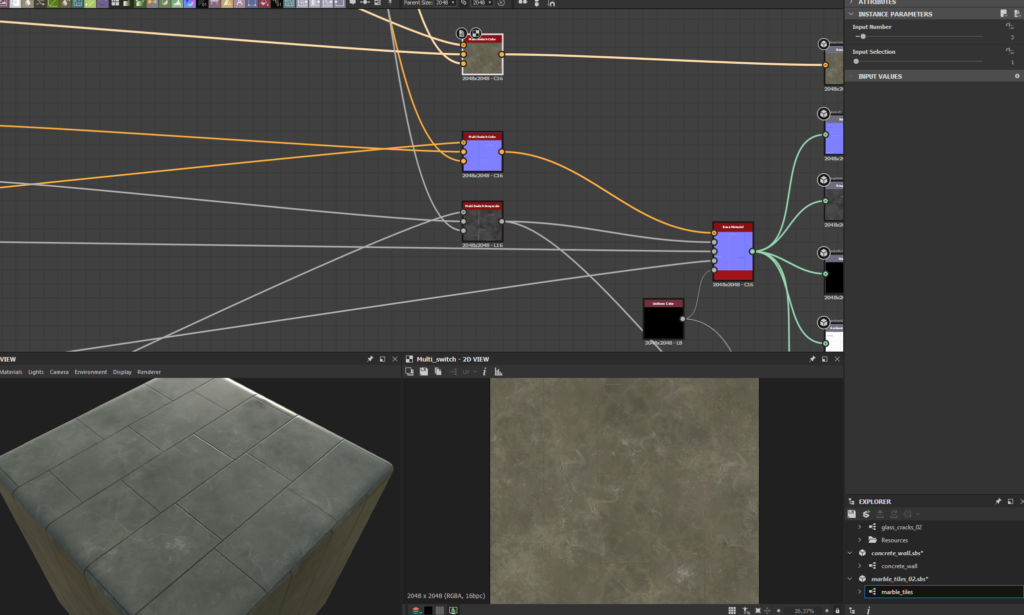Viewport: 1024px width, 615px height.
Task: Close the 3D view panel
Action: click(x=394, y=359)
